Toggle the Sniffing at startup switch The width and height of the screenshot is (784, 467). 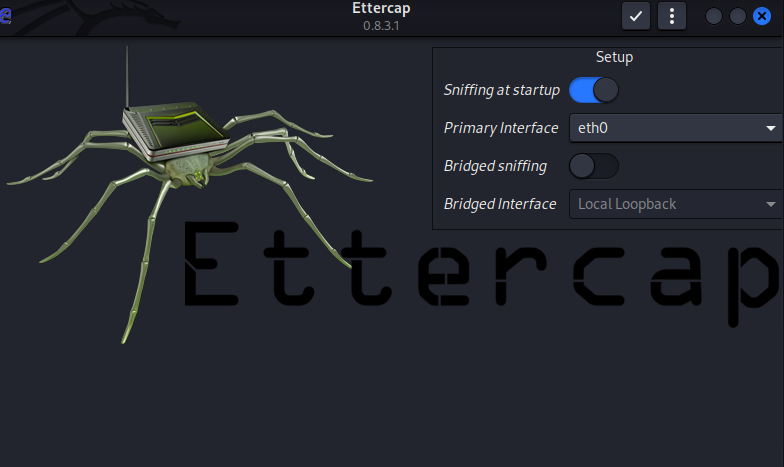tap(594, 90)
